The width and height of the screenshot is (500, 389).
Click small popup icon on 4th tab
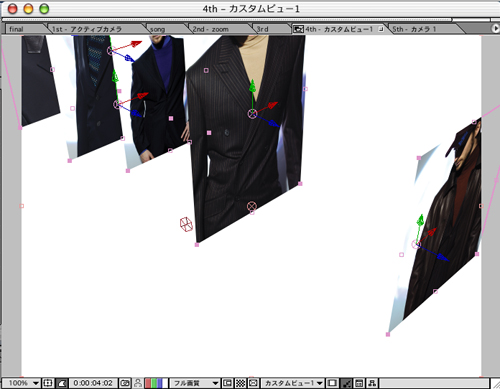click(380, 29)
